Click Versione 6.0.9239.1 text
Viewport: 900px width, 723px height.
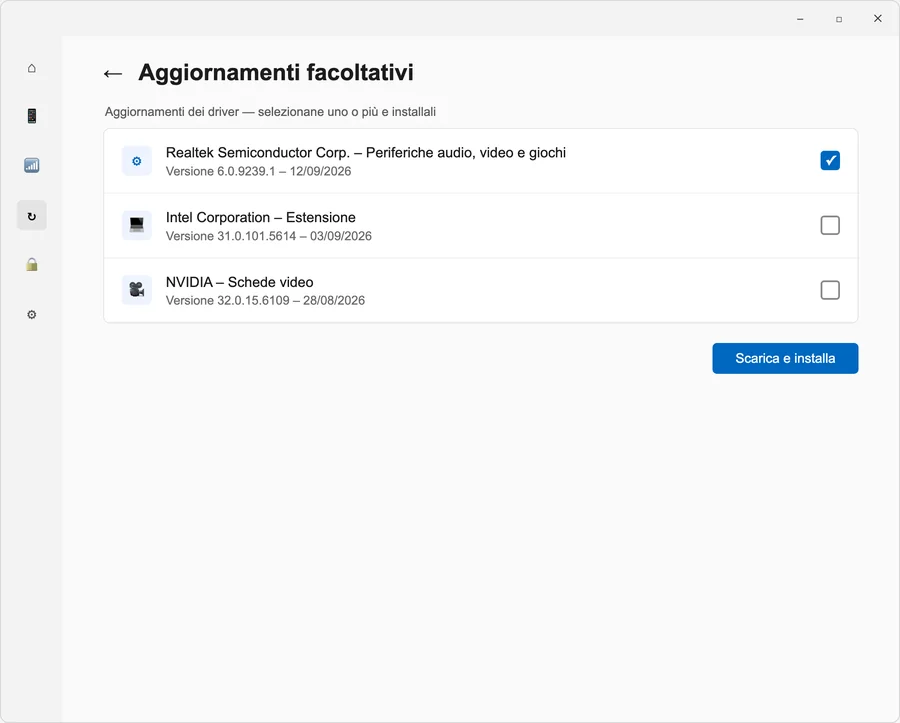[x=220, y=171]
